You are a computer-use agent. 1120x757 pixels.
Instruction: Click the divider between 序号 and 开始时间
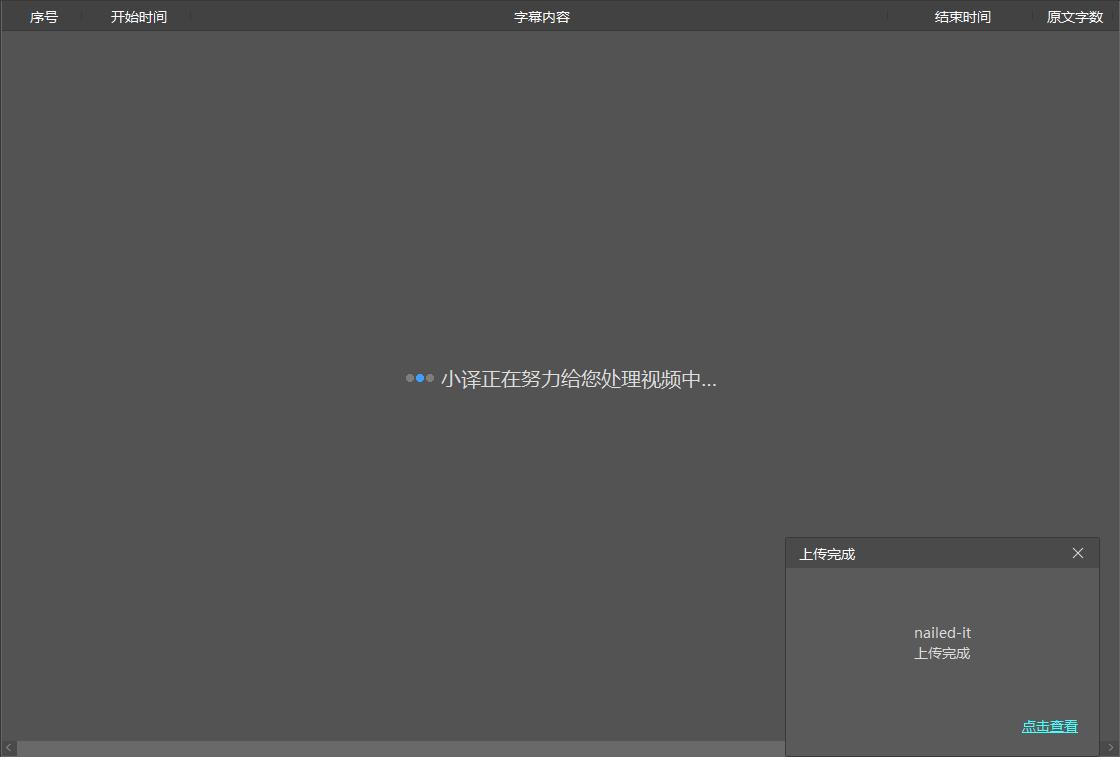coord(82,17)
